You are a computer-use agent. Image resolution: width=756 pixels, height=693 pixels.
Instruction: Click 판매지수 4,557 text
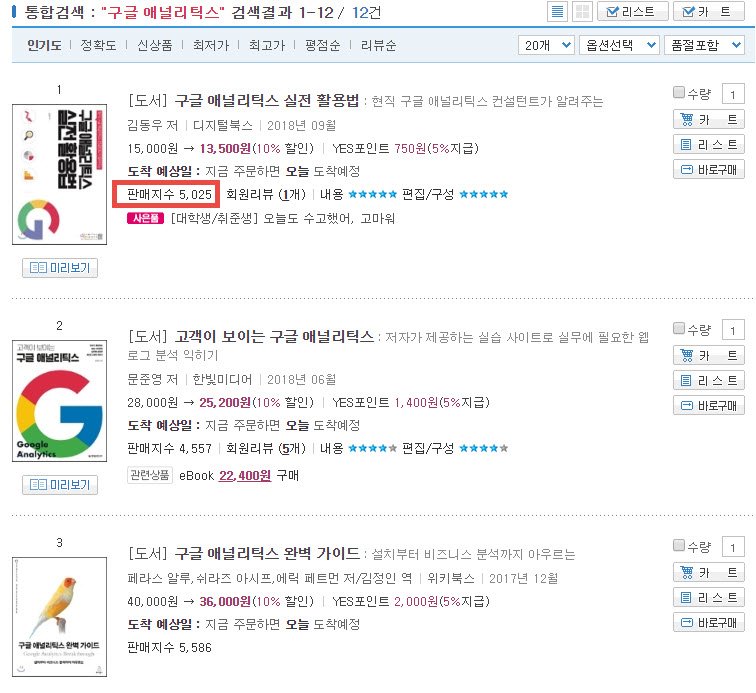[x=170, y=448]
